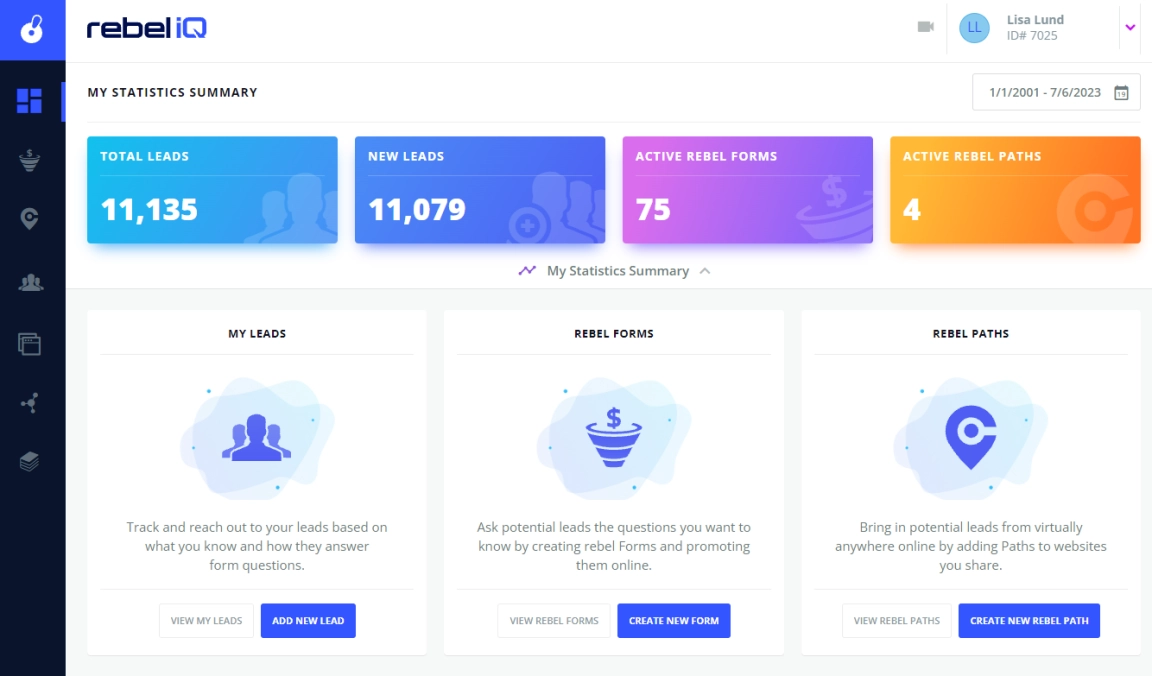The image size is (1152, 676).
Task: Click the Add New Lead button
Action: click(308, 621)
